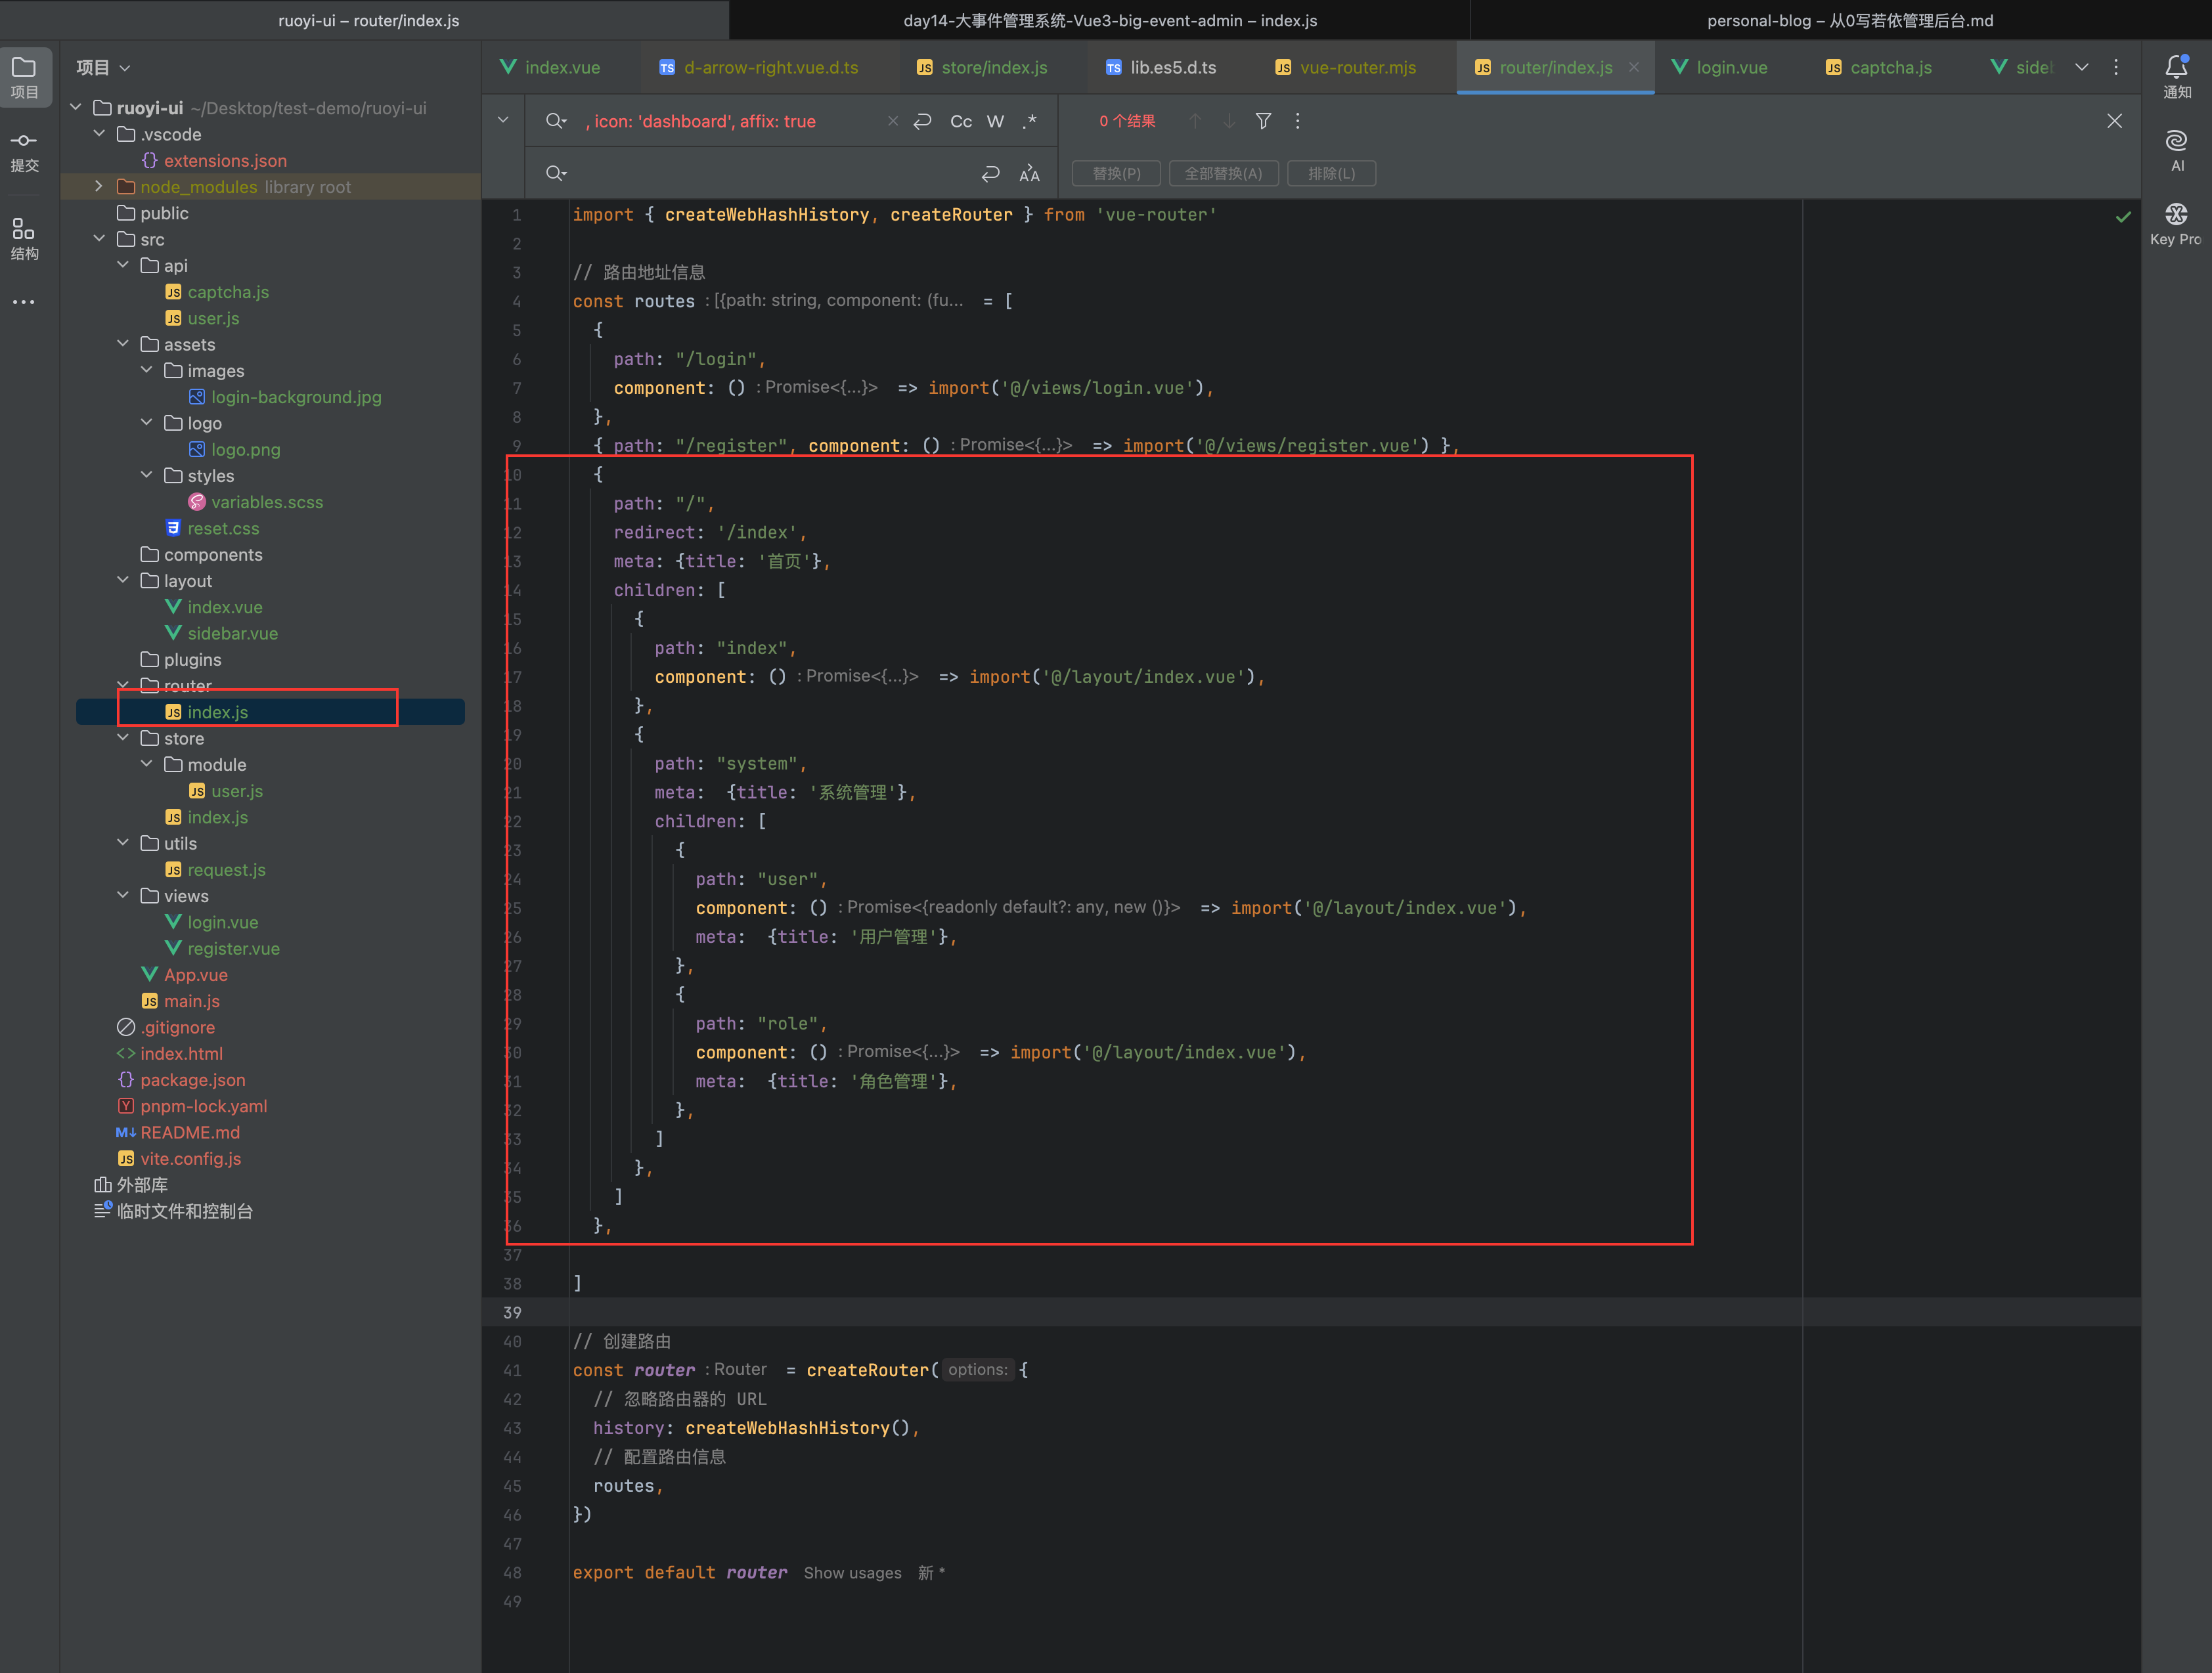Screen dimensions: 2212x1673
Task: Open captcha.js in the api folder
Action: click(x=217, y=292)
